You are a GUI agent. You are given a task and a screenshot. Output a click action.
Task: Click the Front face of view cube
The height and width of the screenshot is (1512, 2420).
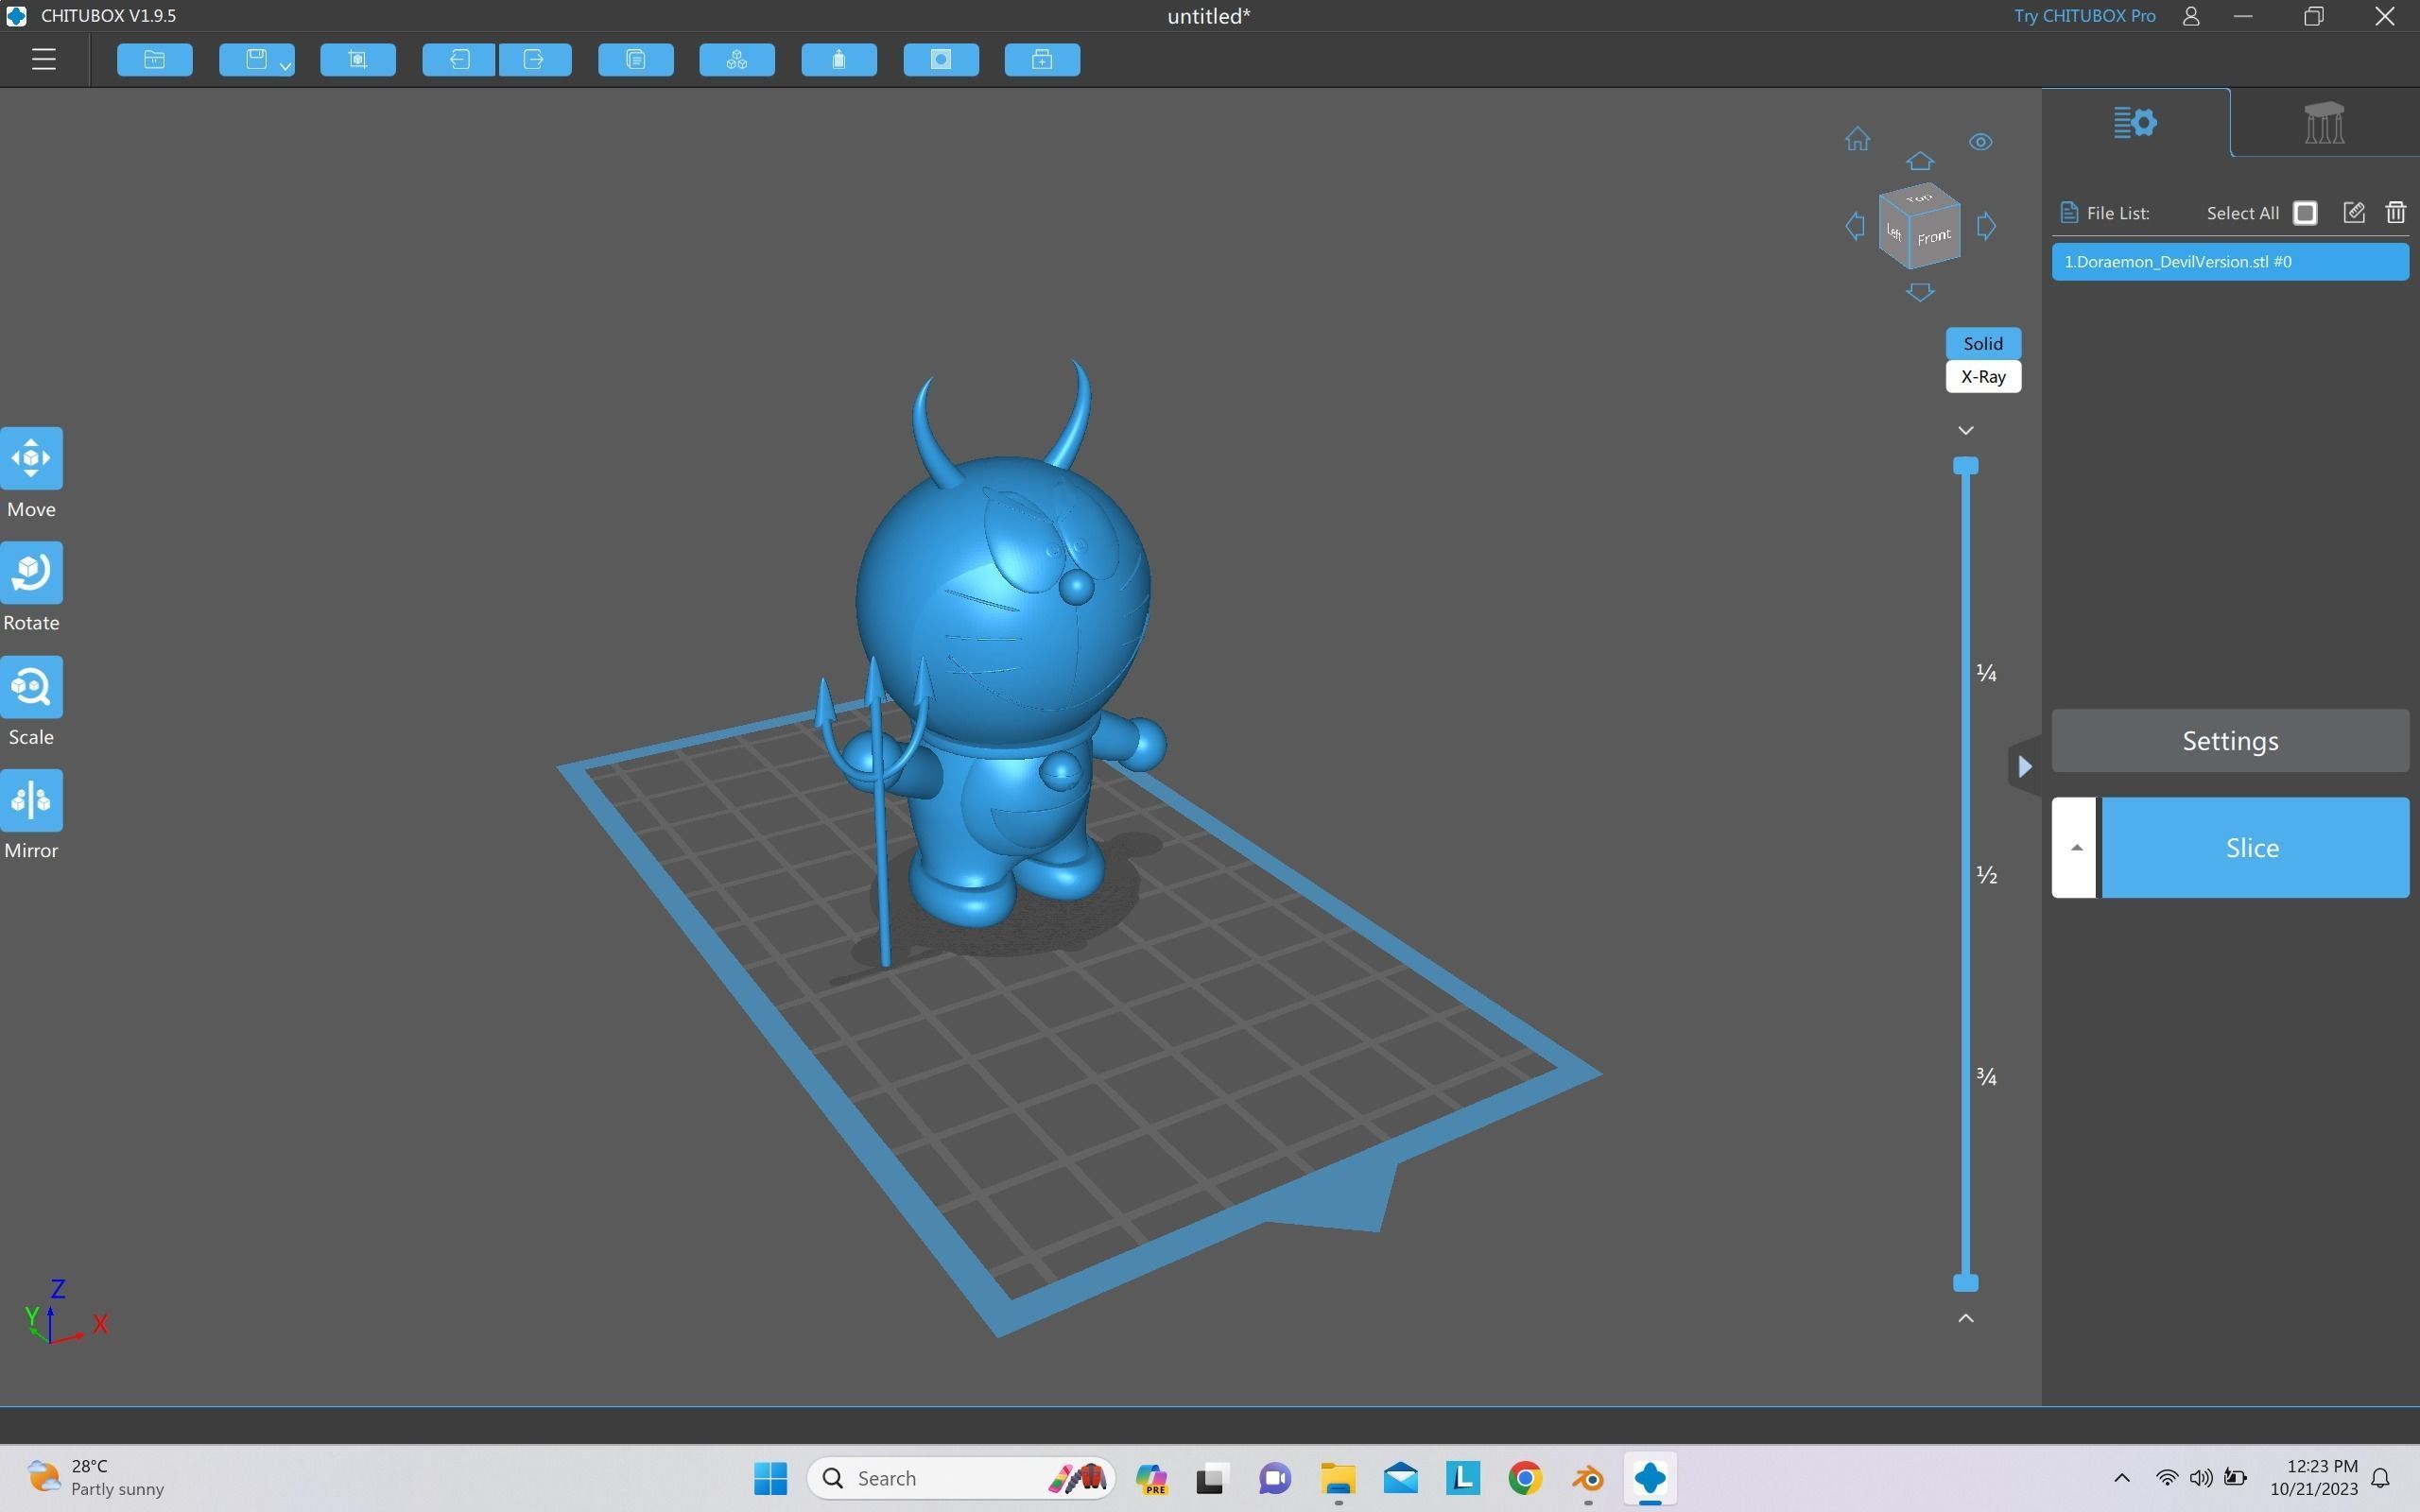click(x=1934, y=238)
